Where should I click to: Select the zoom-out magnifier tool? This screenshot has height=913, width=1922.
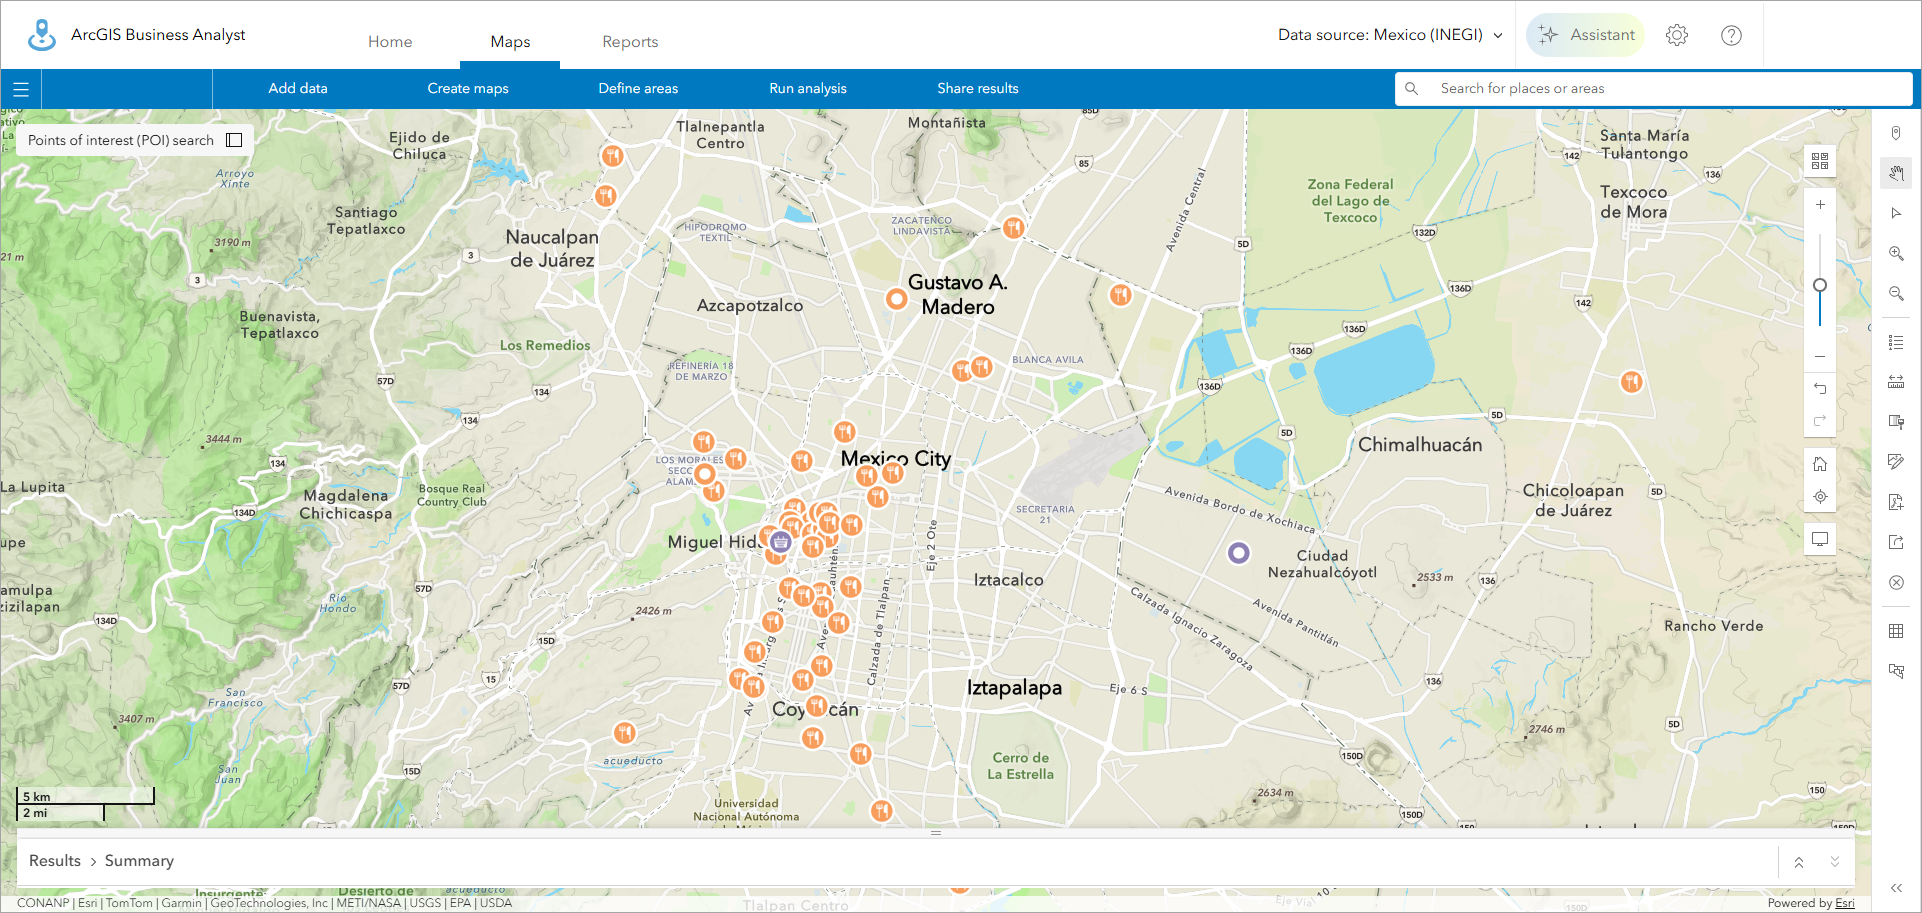click(x=1896, y=294)
